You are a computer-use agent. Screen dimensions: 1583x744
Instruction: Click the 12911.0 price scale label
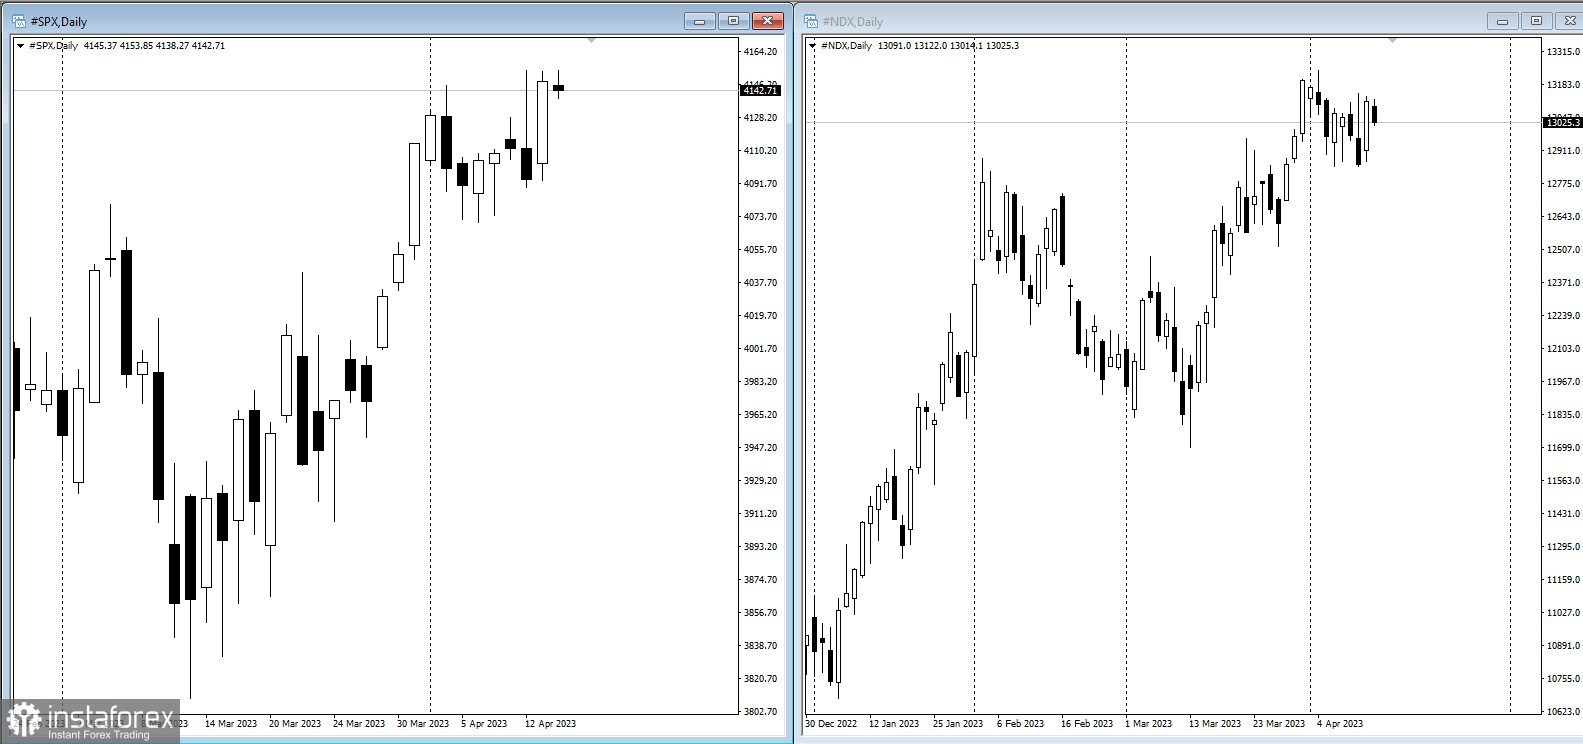coord(1563,151)
